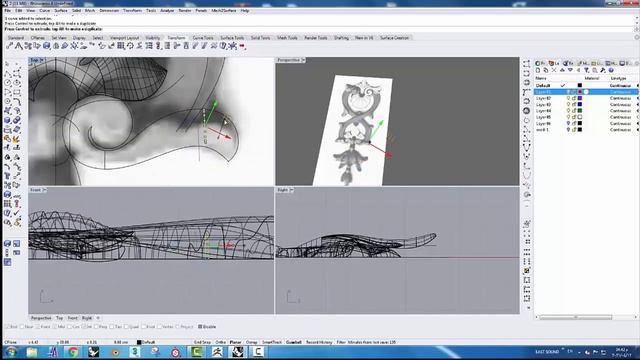
Task: Open the Mesh2Surface menu
Action: pos(224,11)
